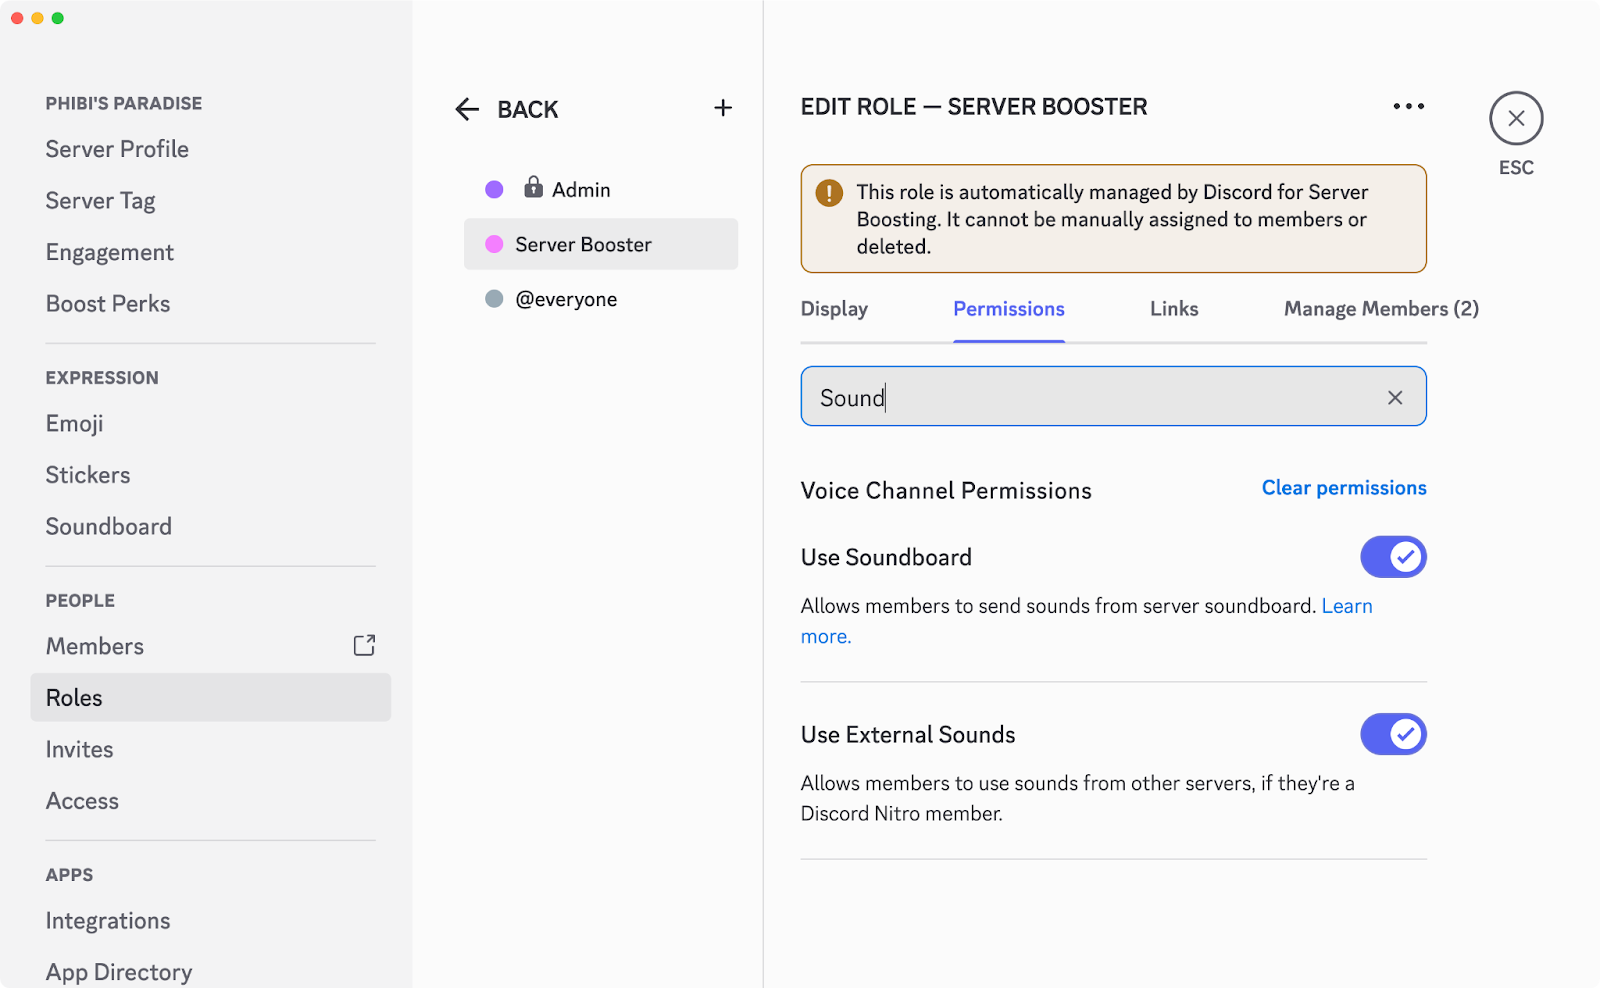Open Manage Members (2) tab

pyautogui.click(x=1381, y=309)
